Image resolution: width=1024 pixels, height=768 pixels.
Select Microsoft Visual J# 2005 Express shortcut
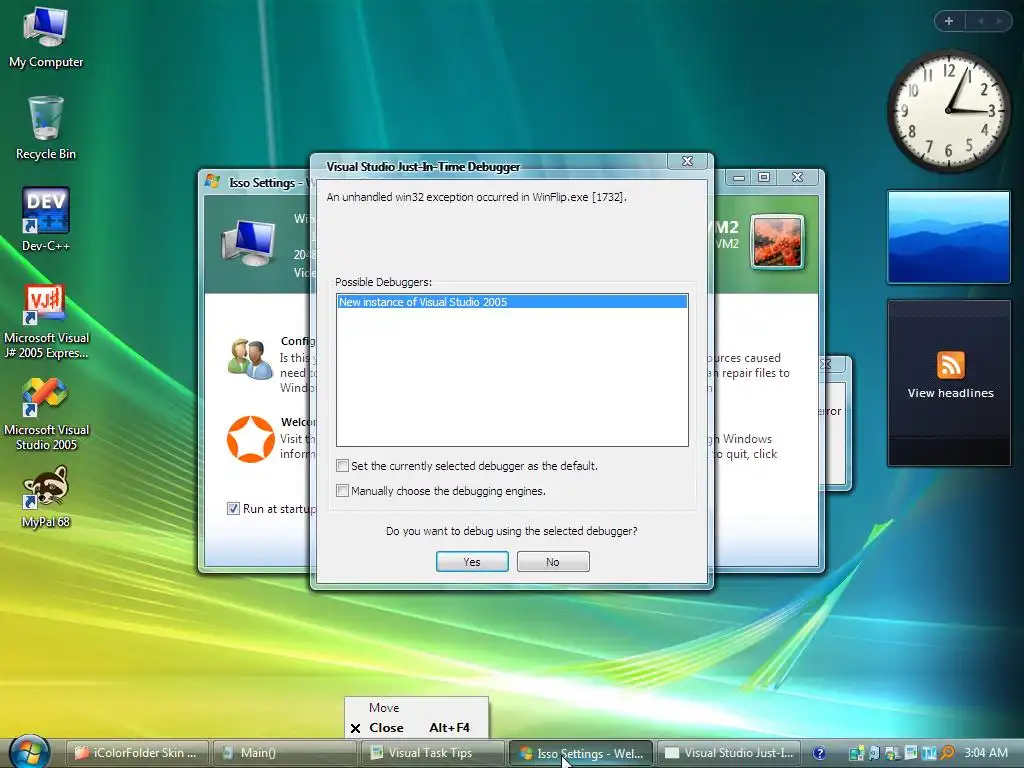point(46,321)
